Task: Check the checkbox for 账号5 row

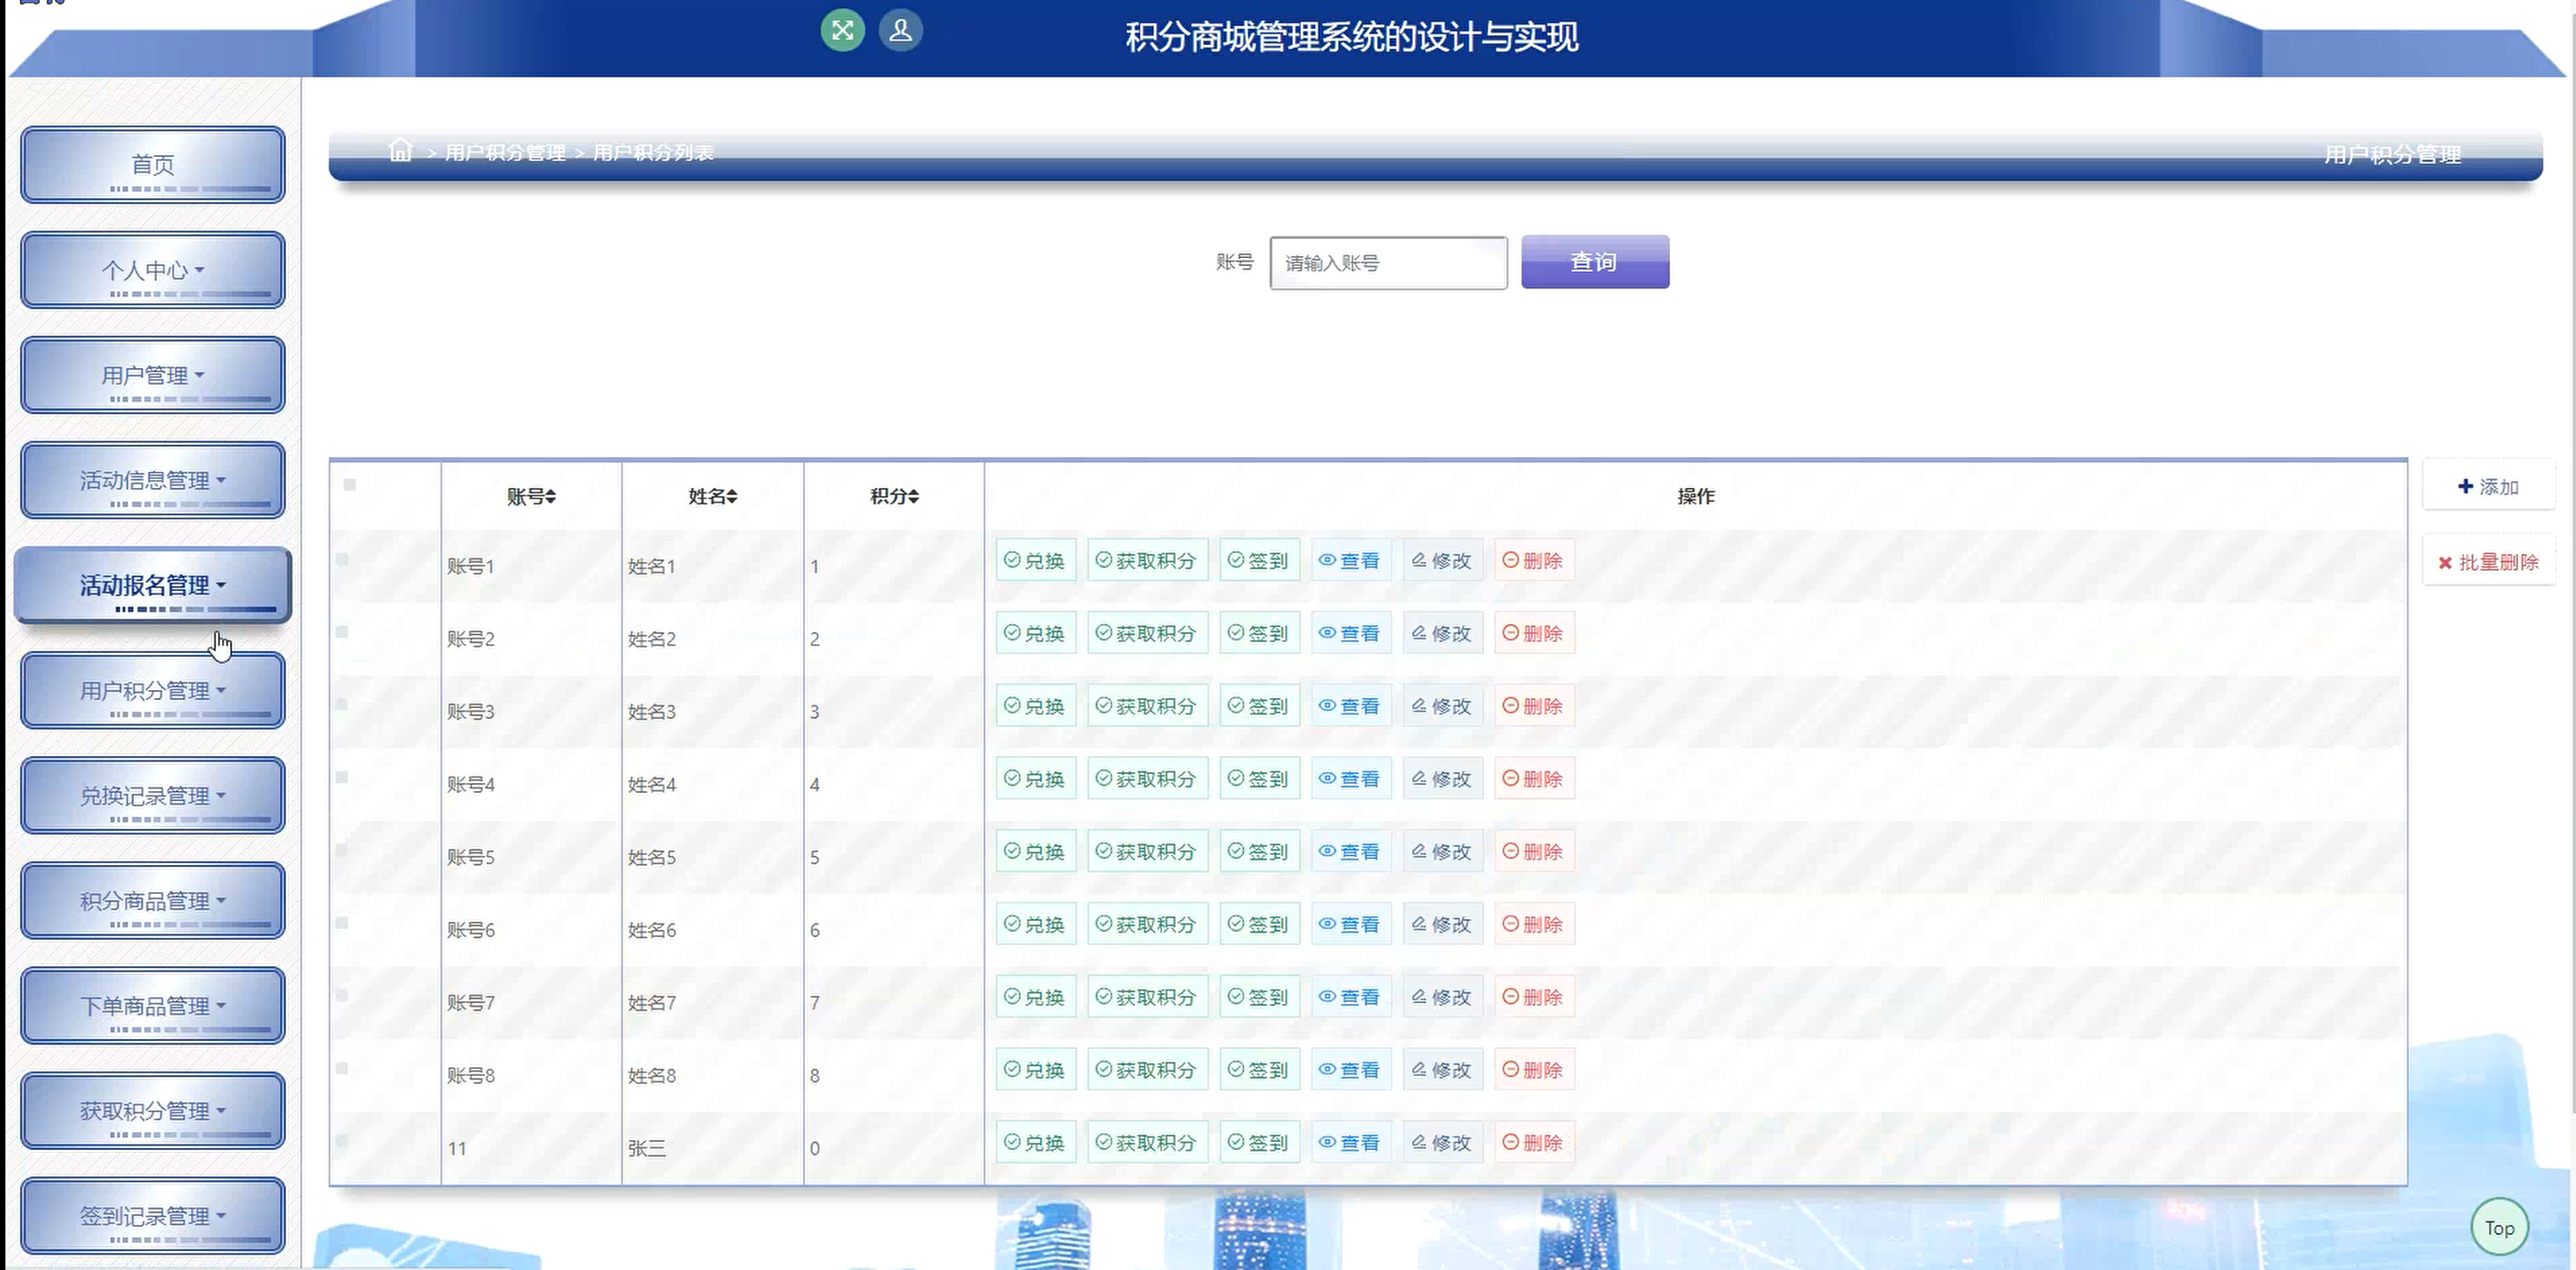Action: [x=342, y=850]
